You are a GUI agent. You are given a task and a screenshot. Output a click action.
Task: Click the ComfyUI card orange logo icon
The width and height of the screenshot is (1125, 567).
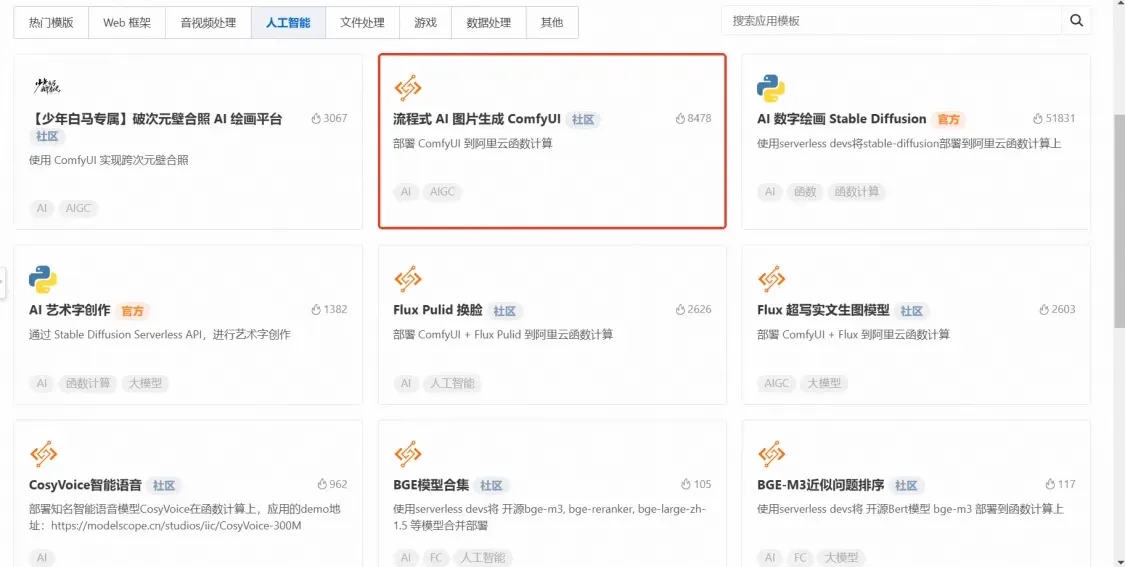pyautogui.click(x=408, y=88)
